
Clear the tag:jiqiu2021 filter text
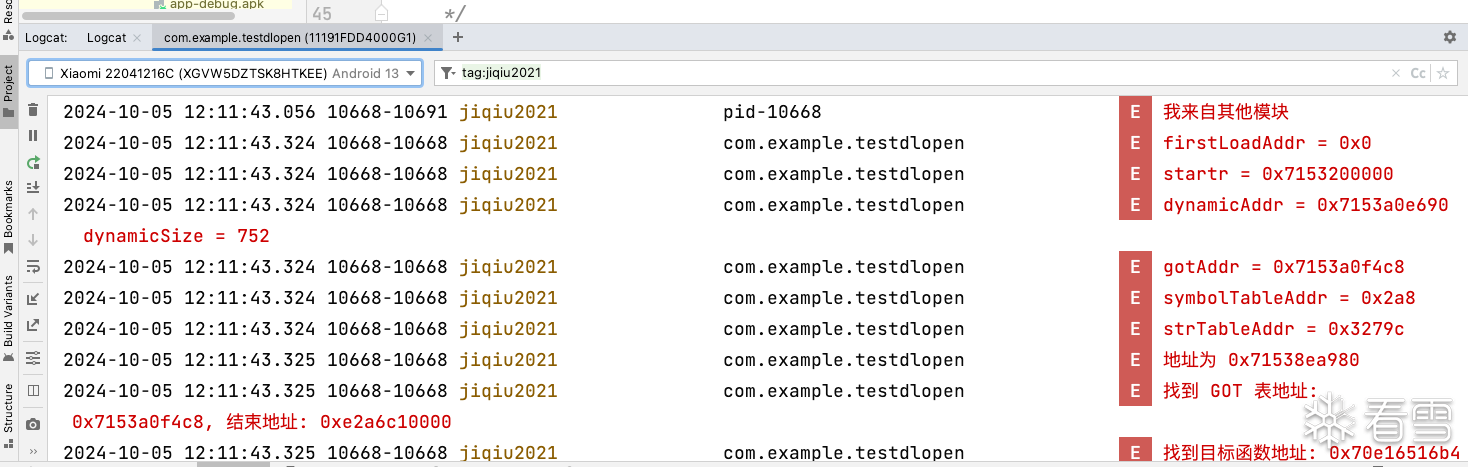click(1396, 73)
